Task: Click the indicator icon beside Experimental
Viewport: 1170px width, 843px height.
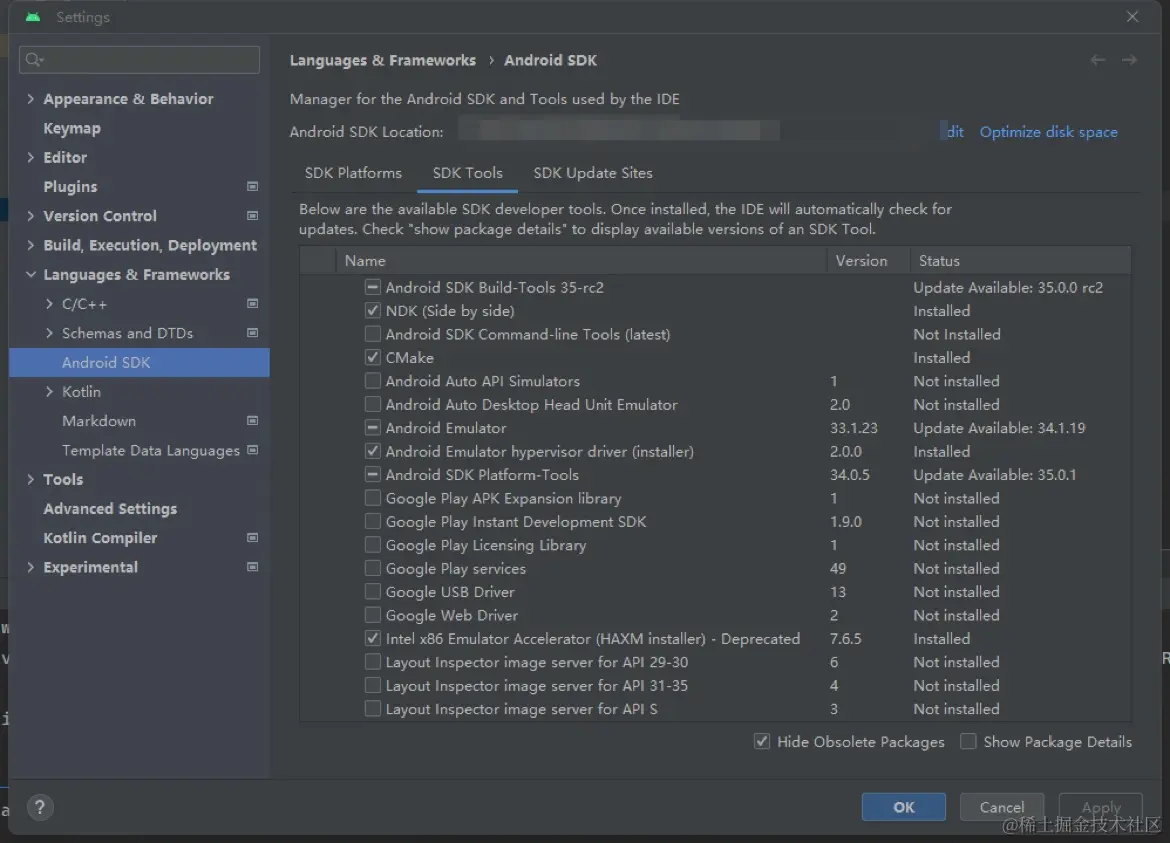Action: [253, 567]
